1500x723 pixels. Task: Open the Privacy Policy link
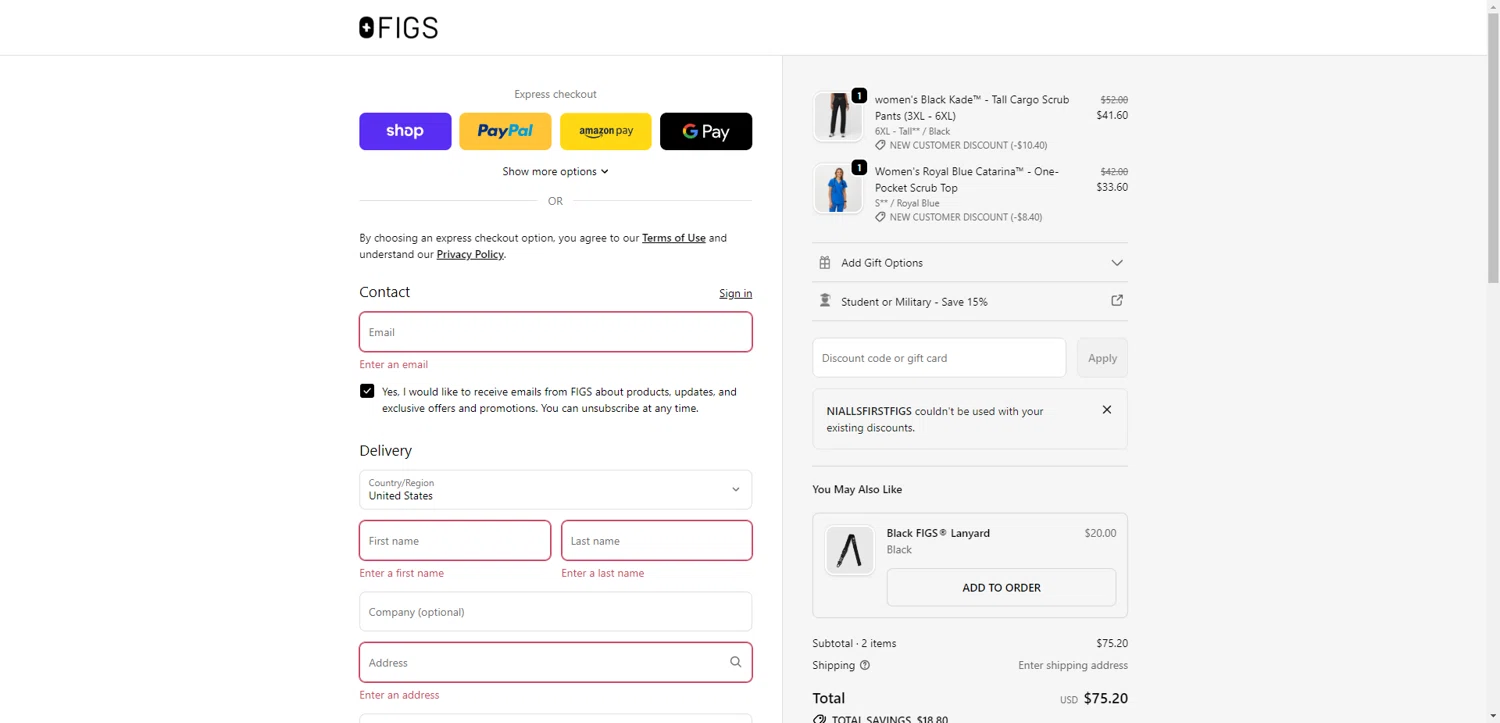coord(470,254)
